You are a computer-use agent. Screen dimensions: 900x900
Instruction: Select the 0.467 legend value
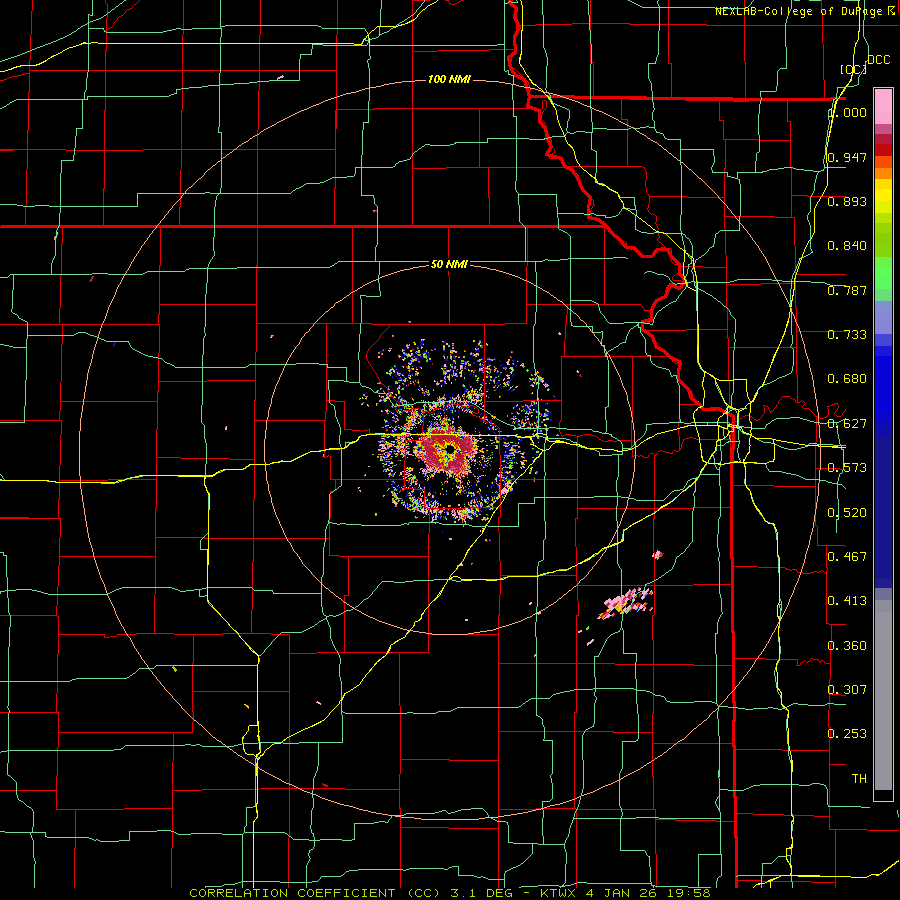click(847, 557)
